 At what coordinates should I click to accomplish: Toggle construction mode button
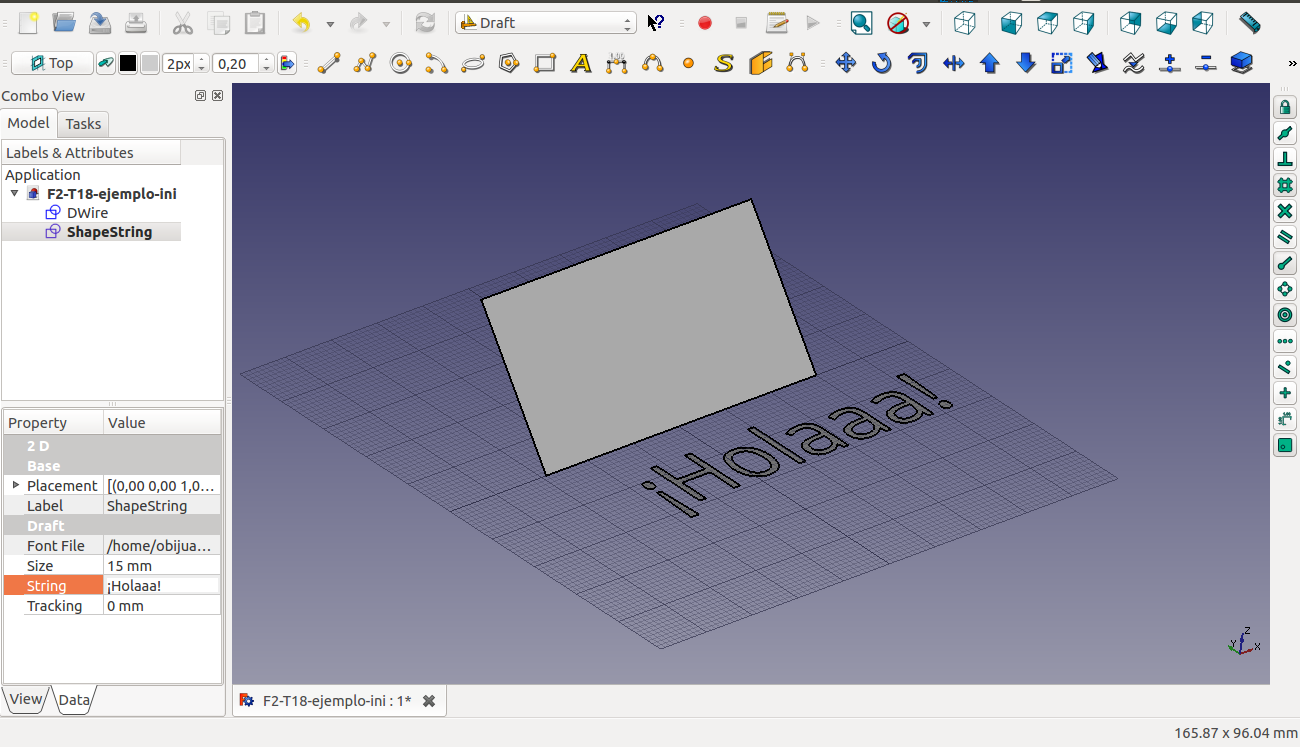[106, 64]
